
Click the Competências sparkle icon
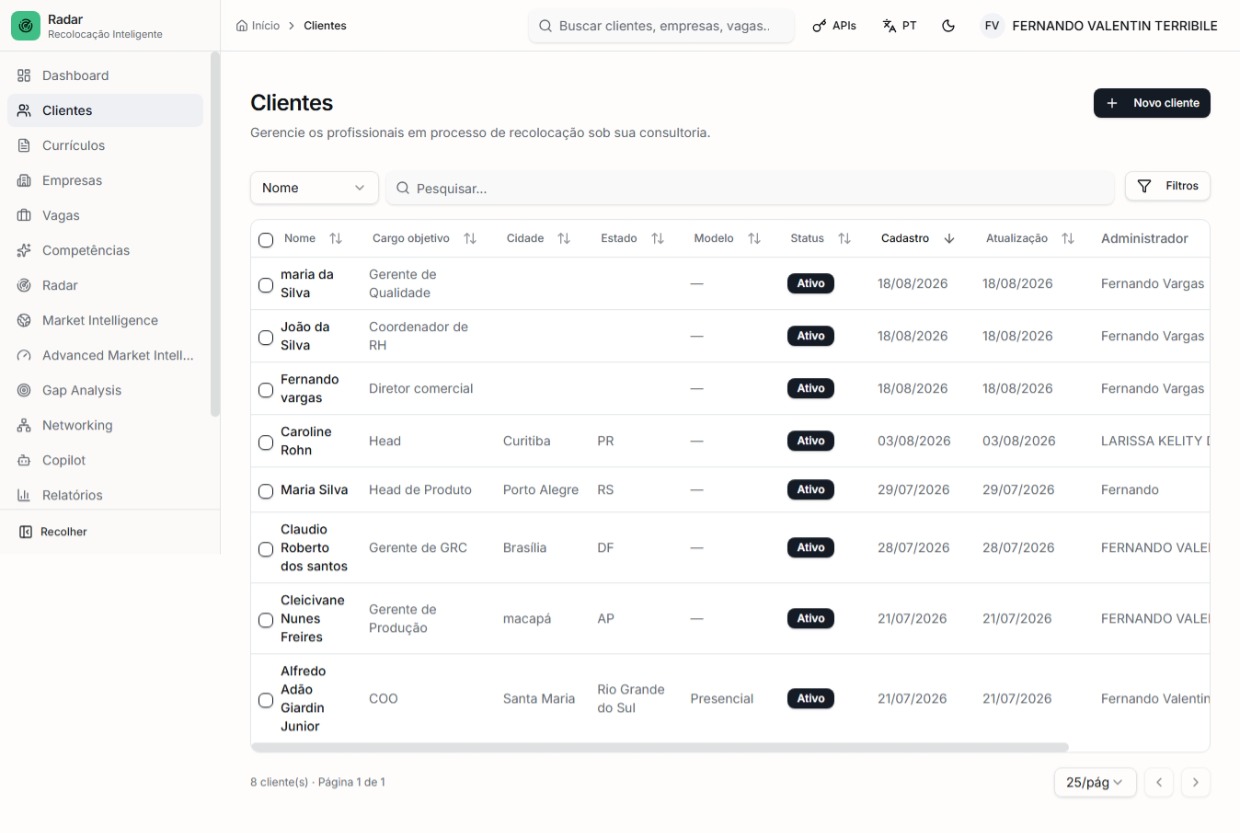pos(24,250)
